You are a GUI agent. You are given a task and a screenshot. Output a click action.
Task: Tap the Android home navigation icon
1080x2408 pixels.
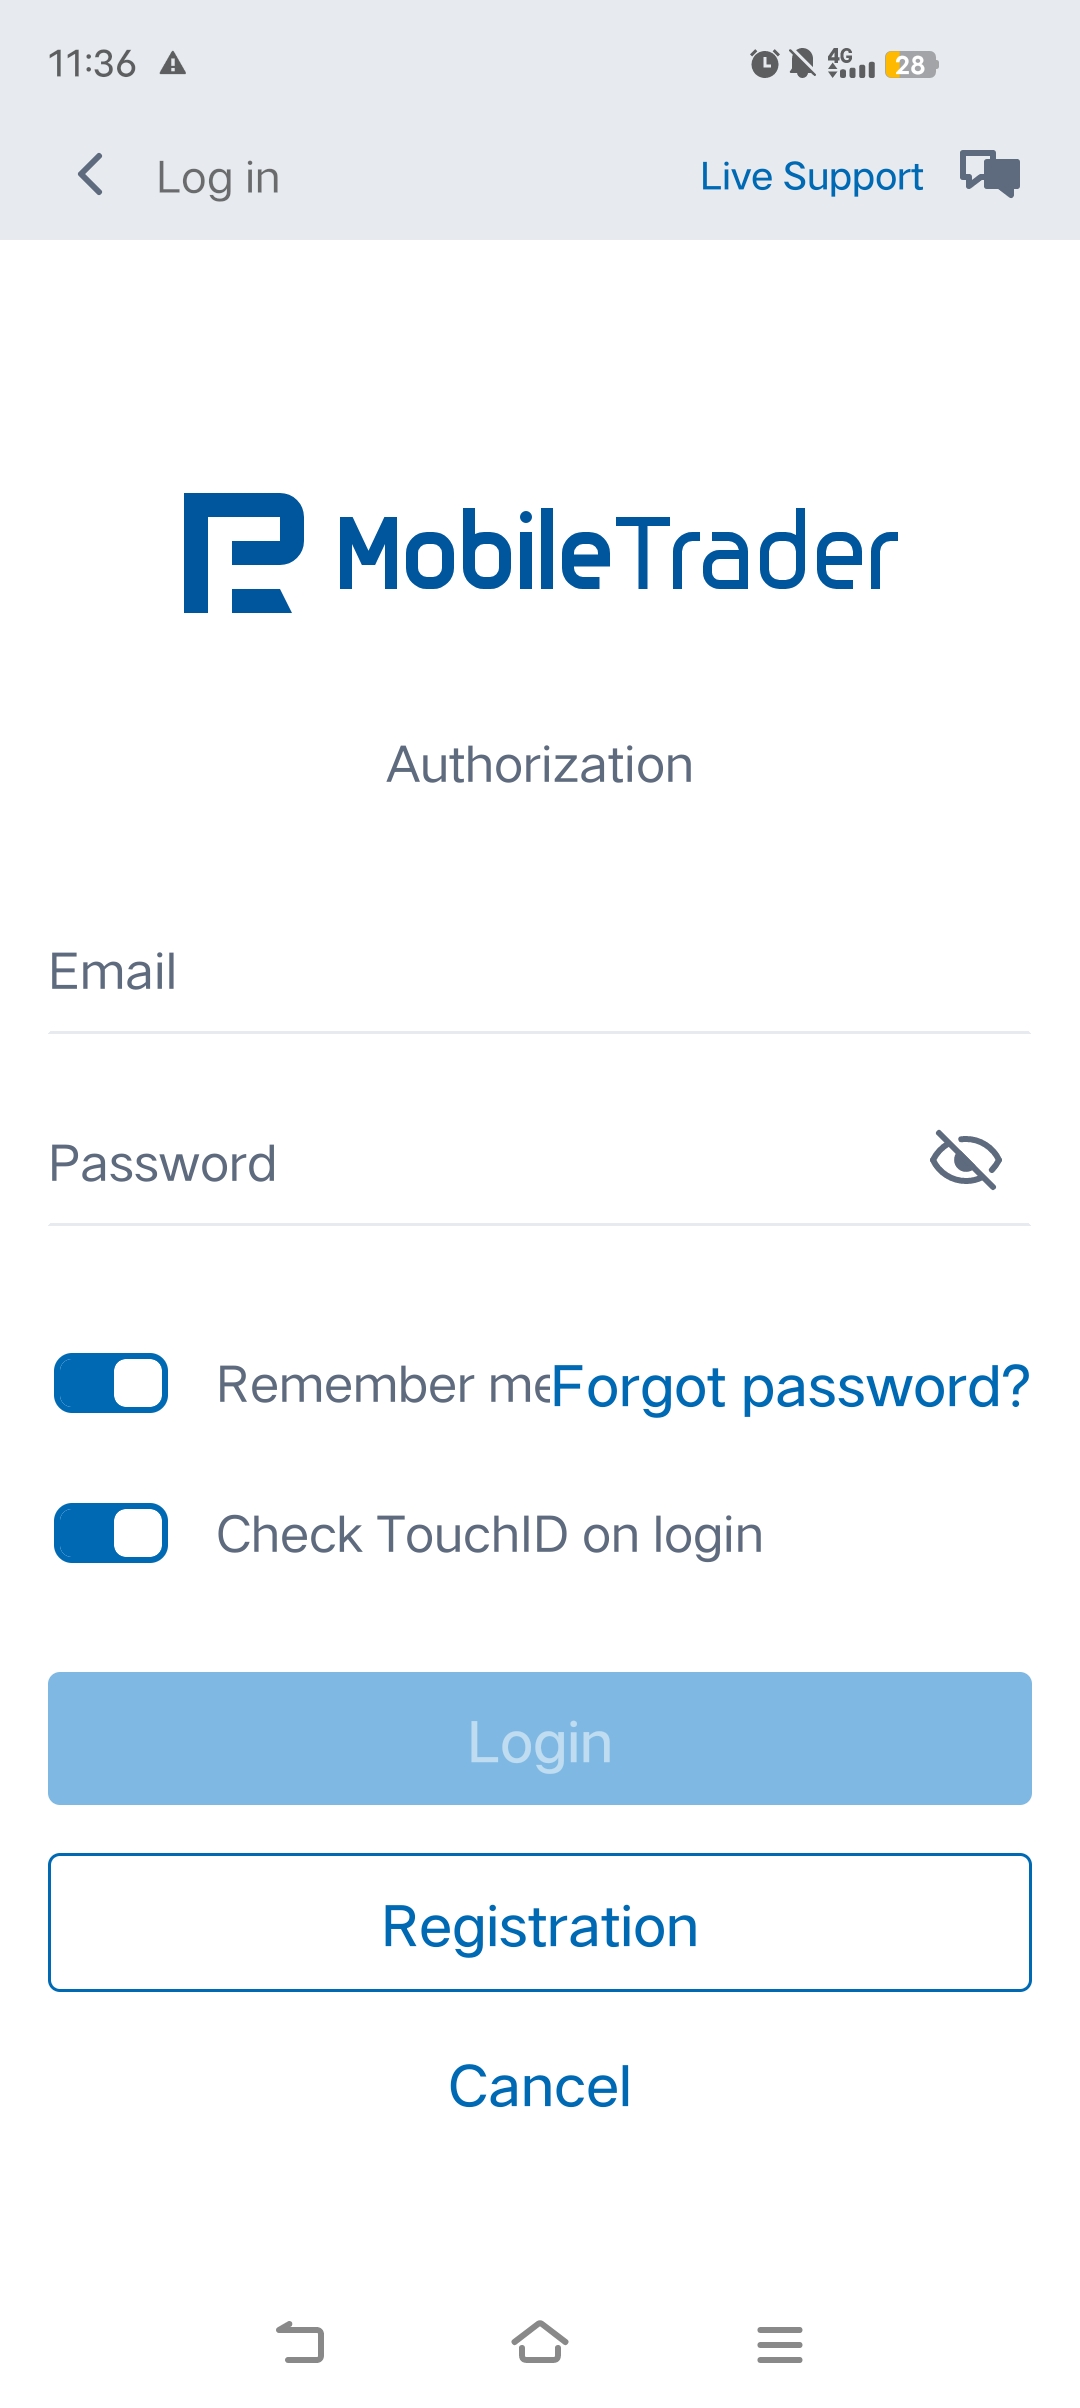click(540, 2342)
